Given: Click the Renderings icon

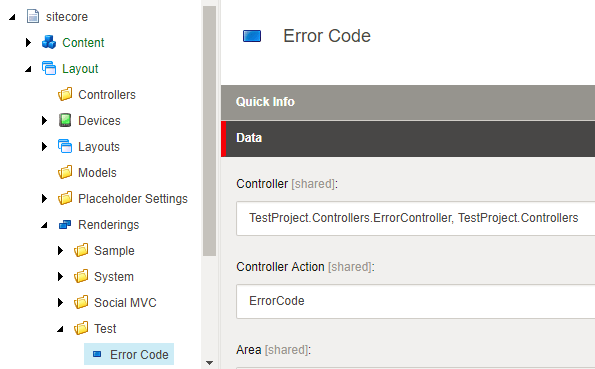Looking at the screenshot, I should click(x=65, y=225).
